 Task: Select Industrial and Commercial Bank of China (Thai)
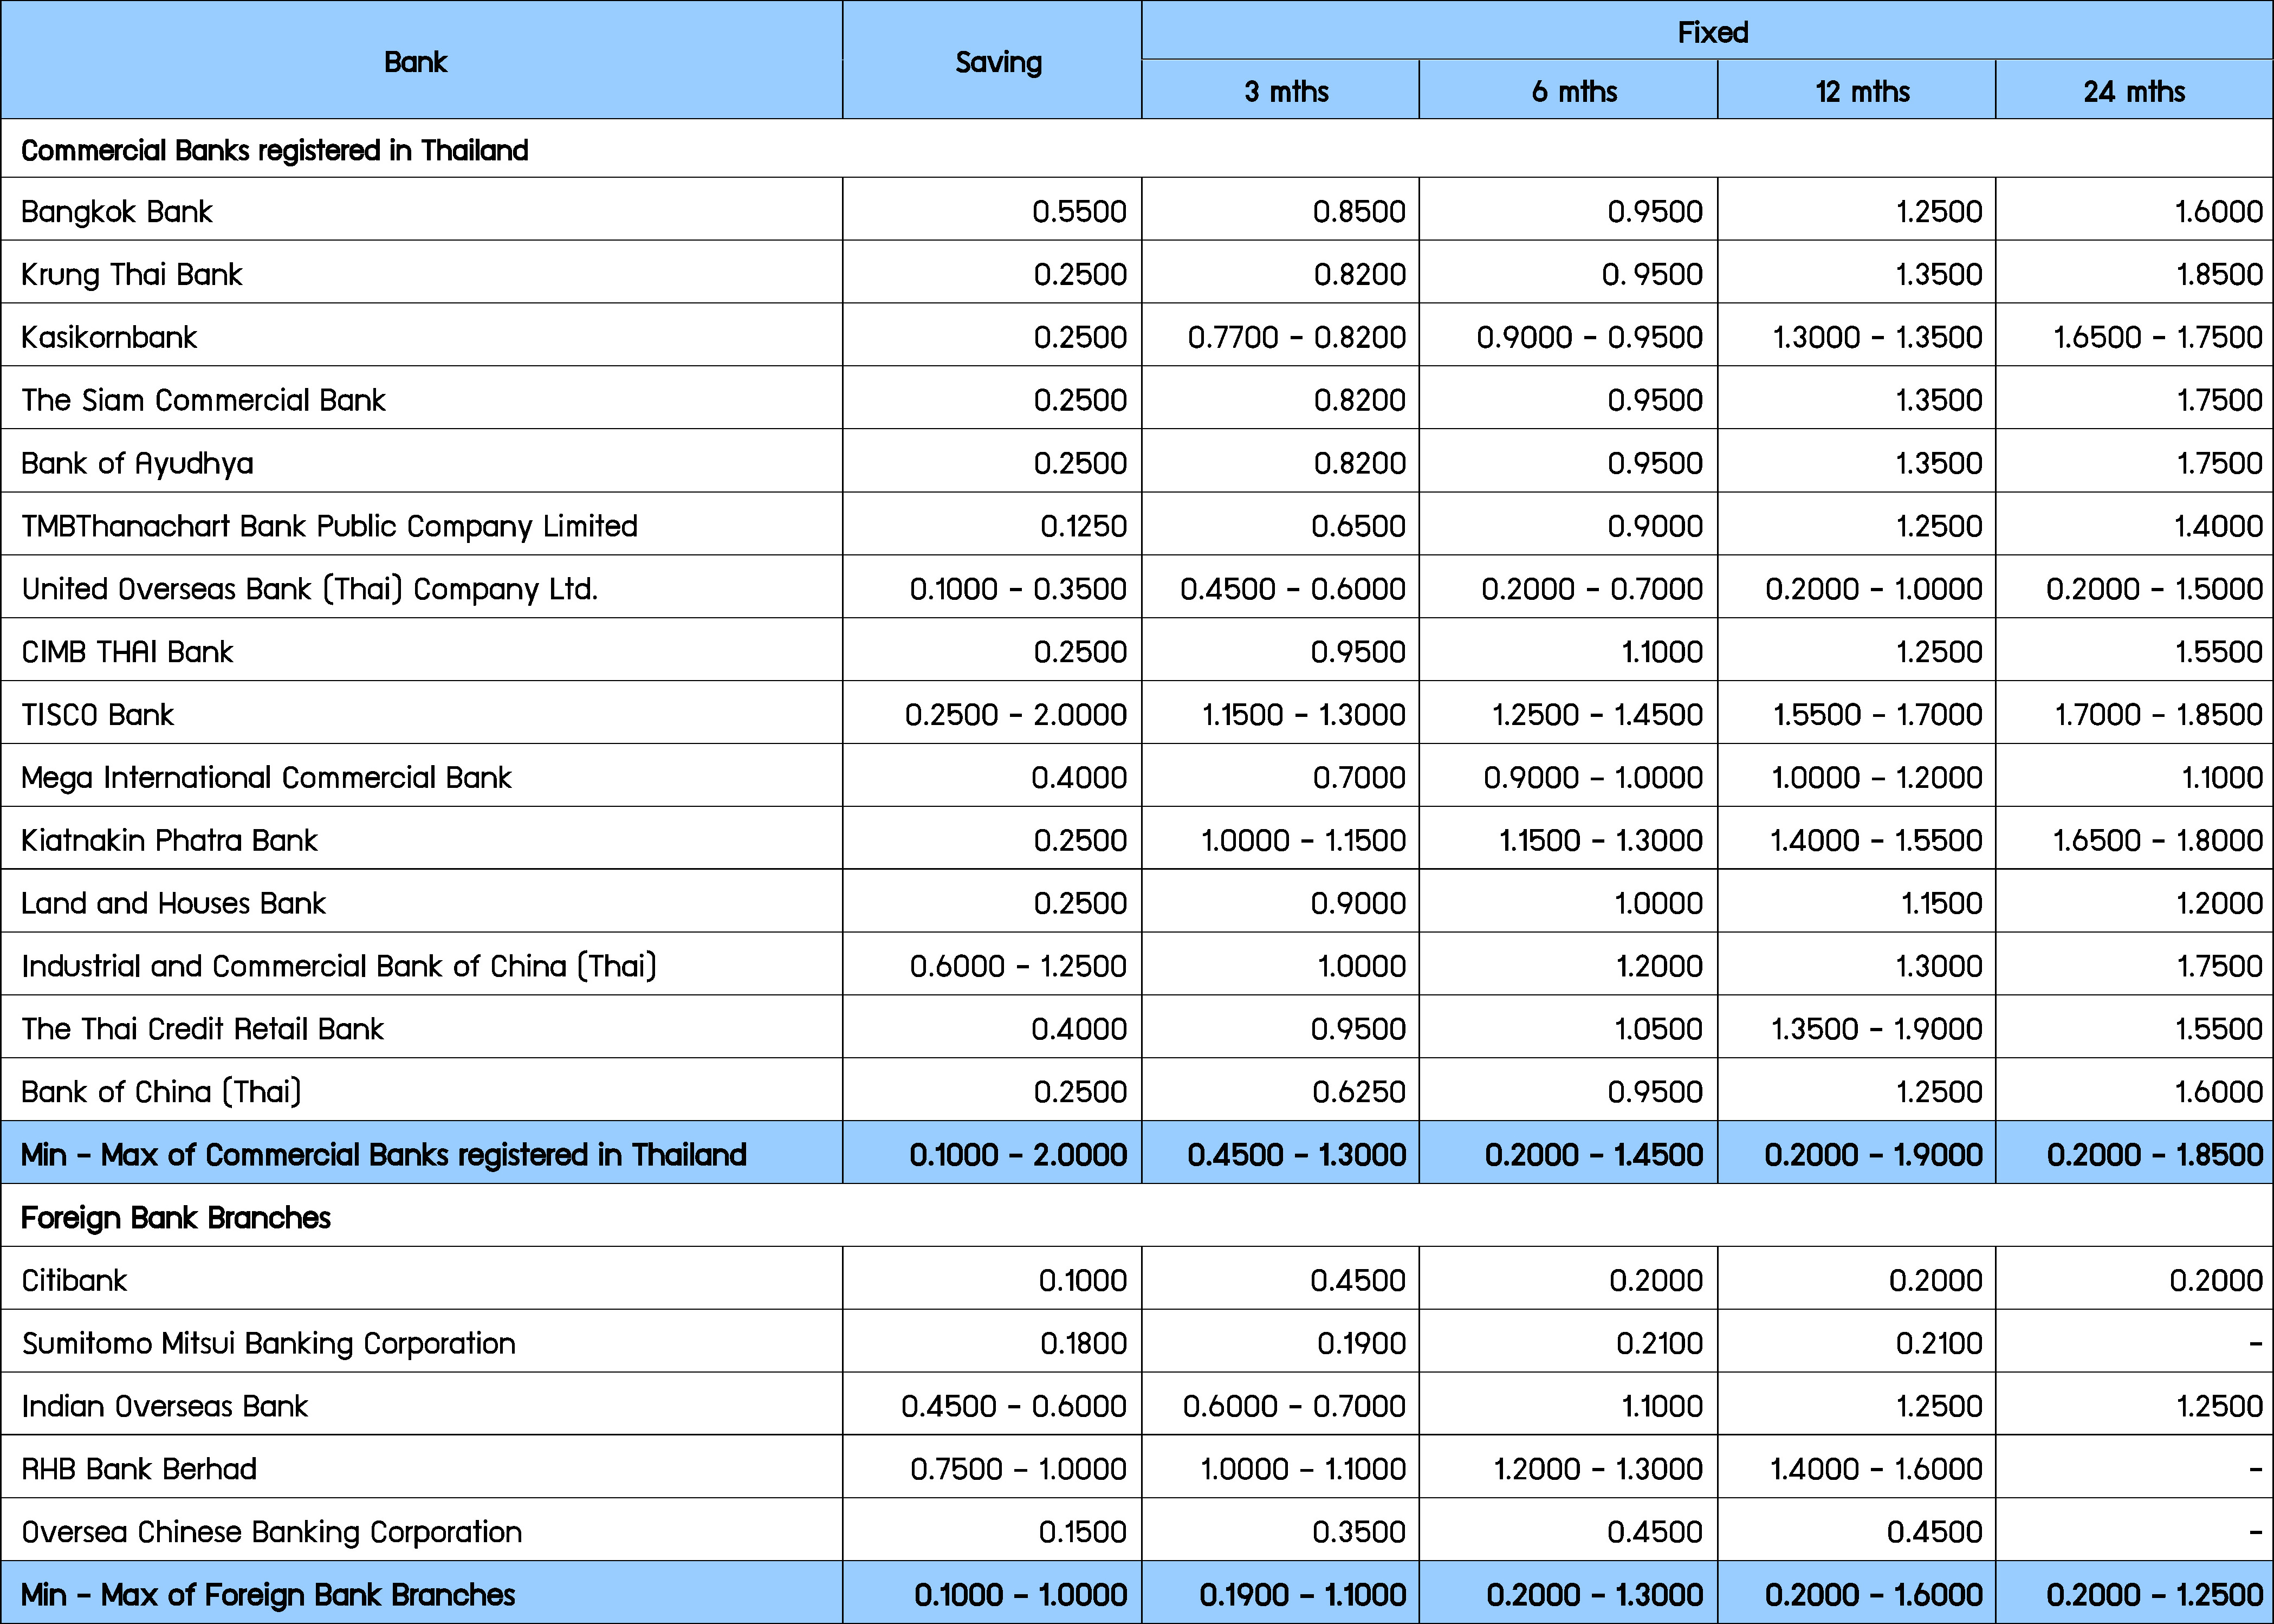pyautogui.click(x=339, y=966)
